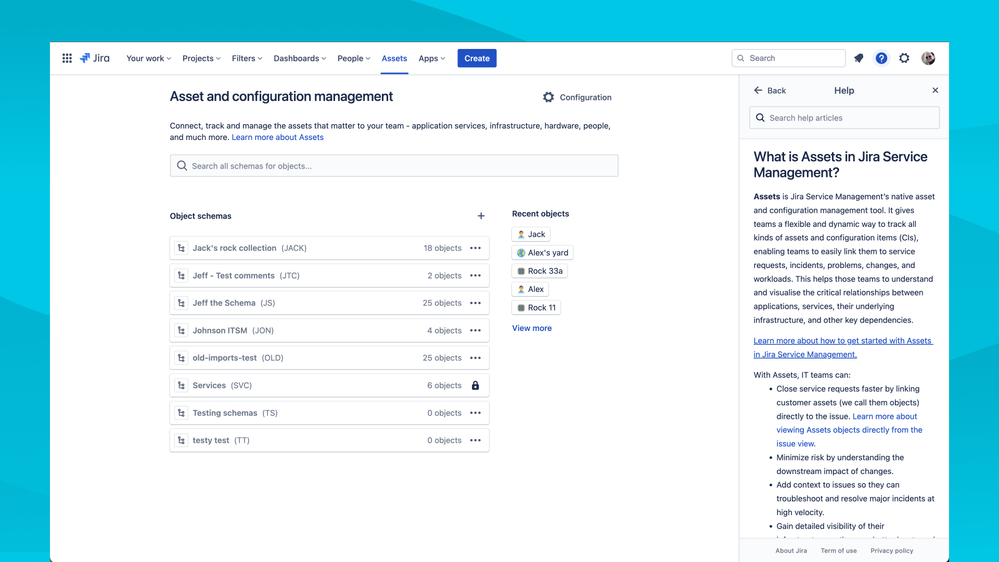
Task: Click the schema icon beside testy test
Action: tap(182, 440)
